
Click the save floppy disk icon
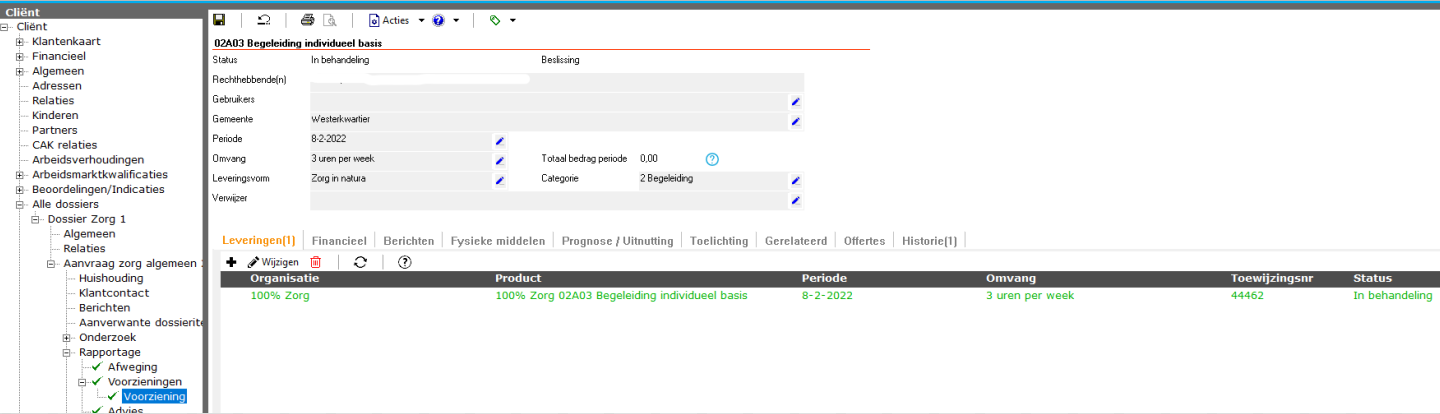219,20
